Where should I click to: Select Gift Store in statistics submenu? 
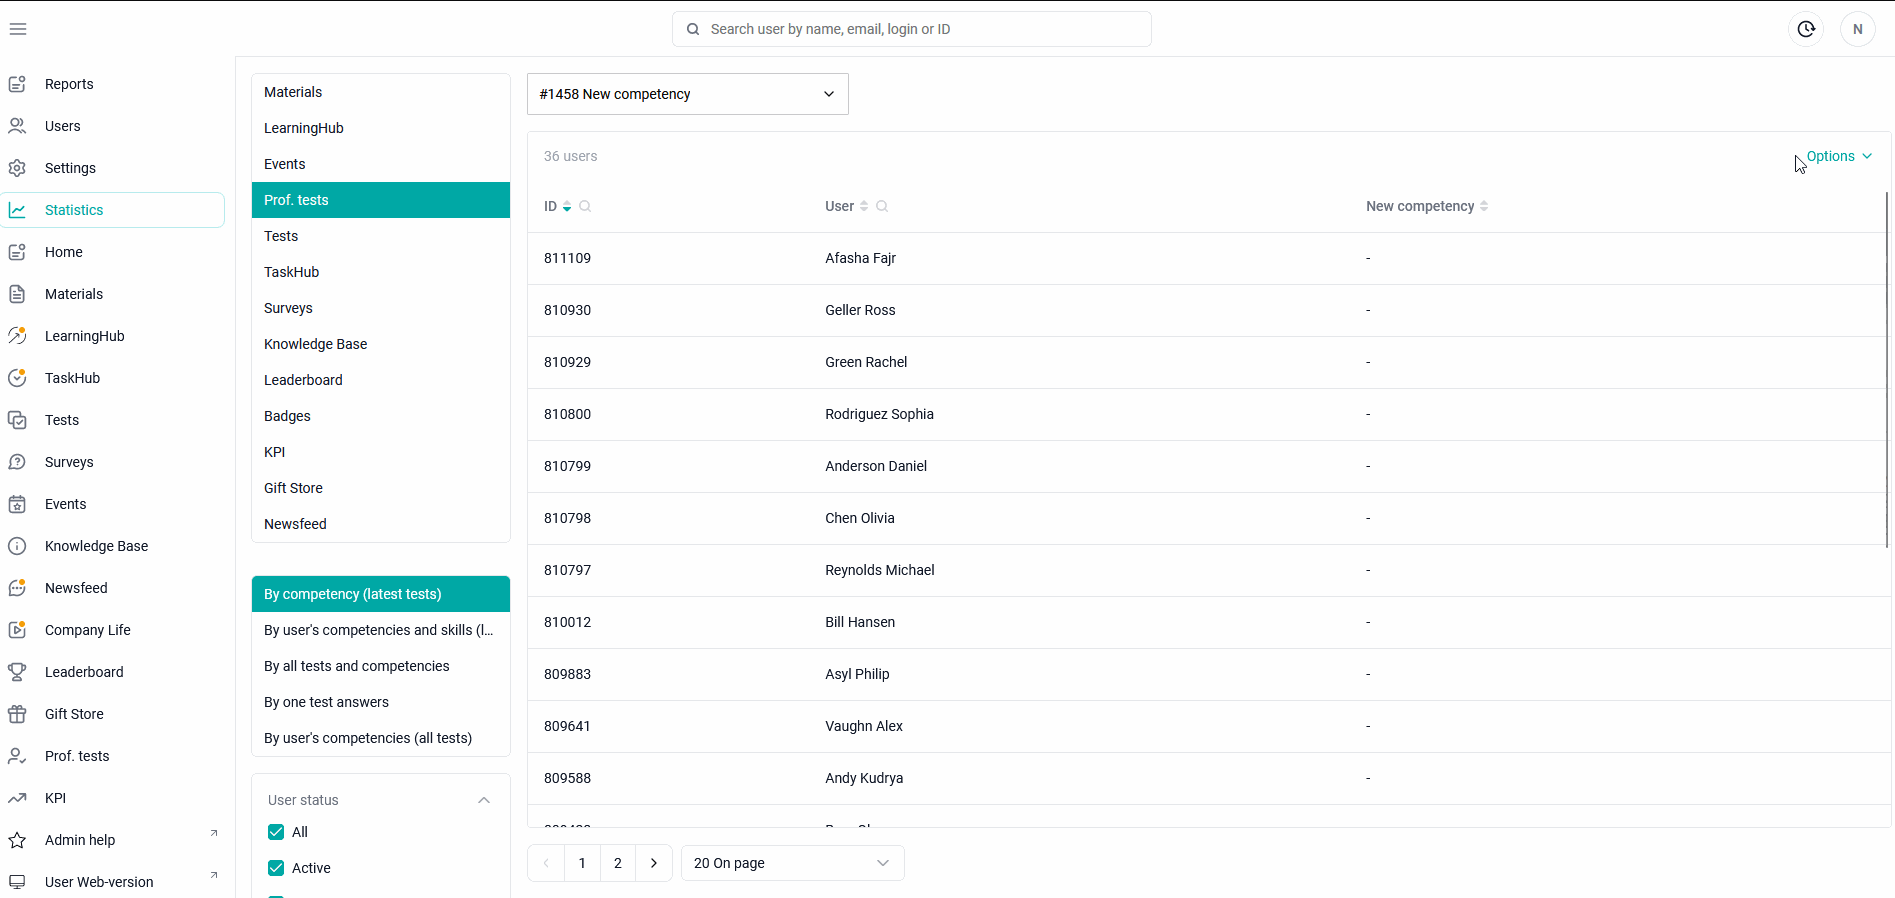(381, 488)
